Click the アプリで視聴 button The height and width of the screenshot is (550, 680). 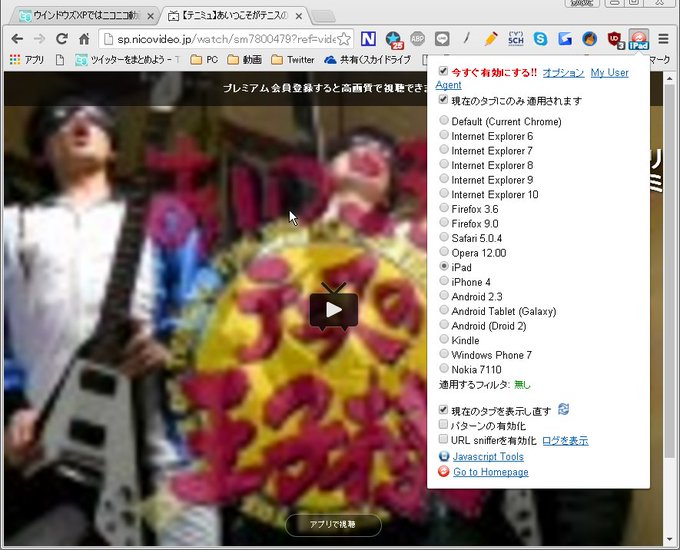(x=333, y=524)
